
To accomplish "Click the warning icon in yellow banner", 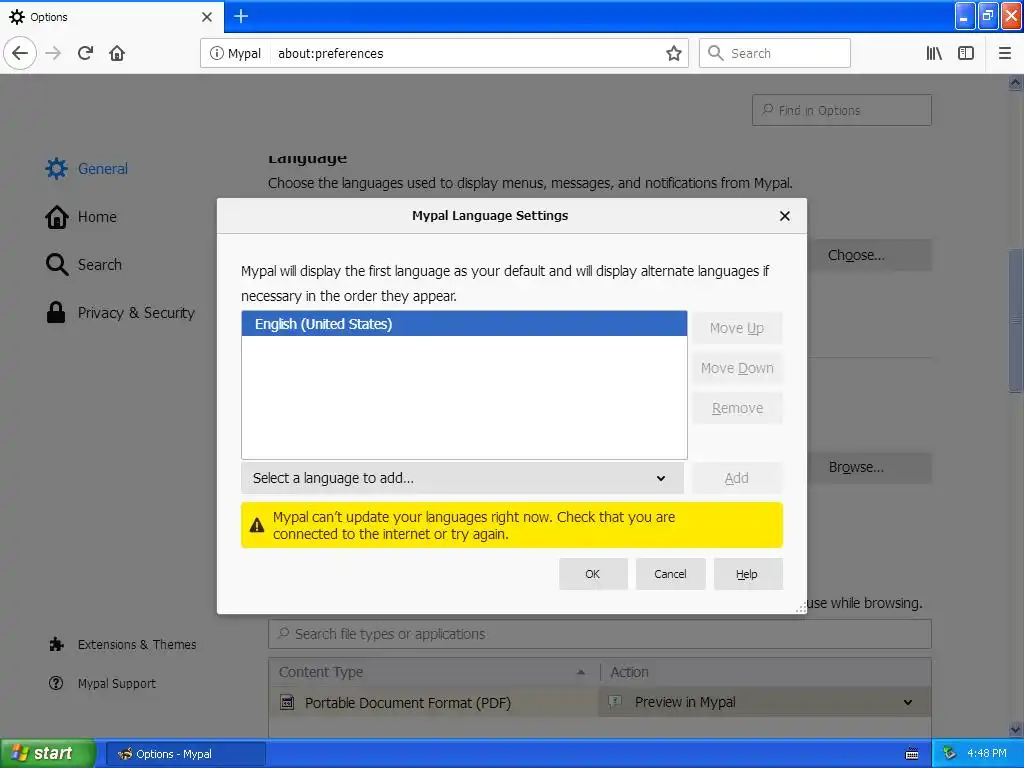I will click(x=257, y=525).
